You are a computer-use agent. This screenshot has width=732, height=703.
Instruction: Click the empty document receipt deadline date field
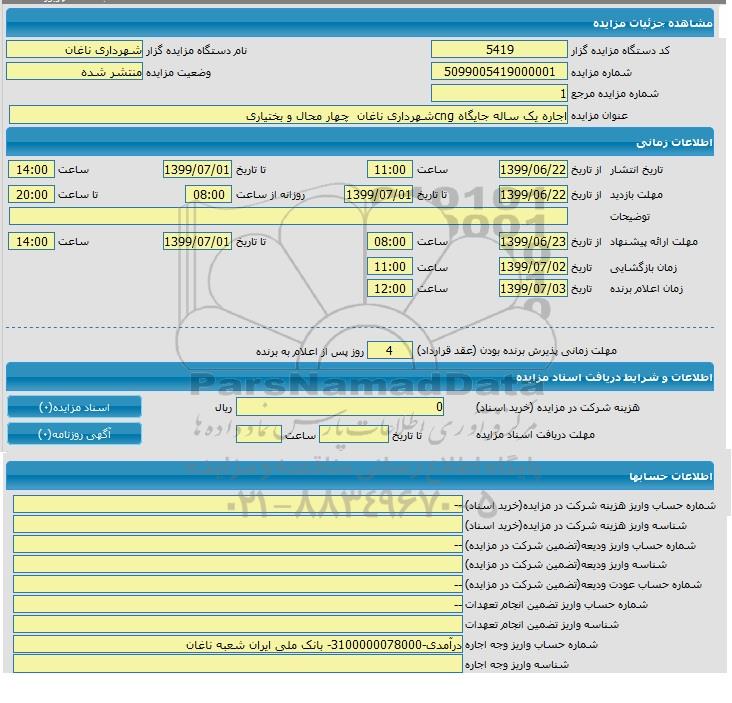[354, 434]
